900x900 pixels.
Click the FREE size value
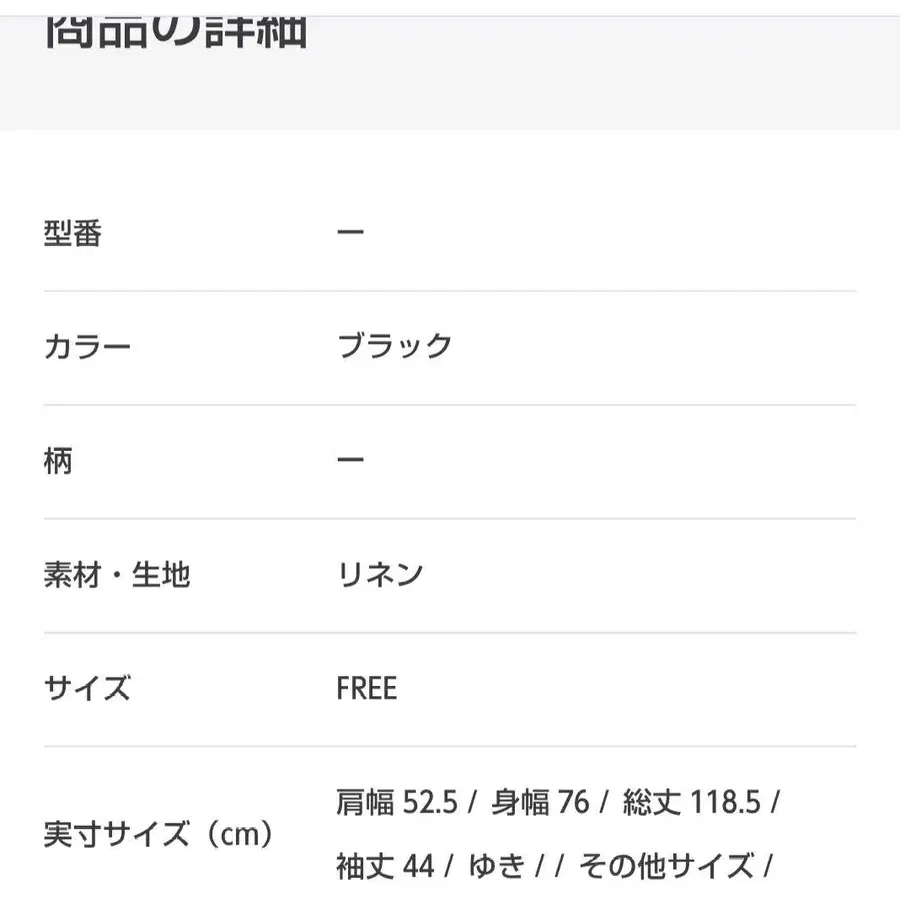coord(367,688)
